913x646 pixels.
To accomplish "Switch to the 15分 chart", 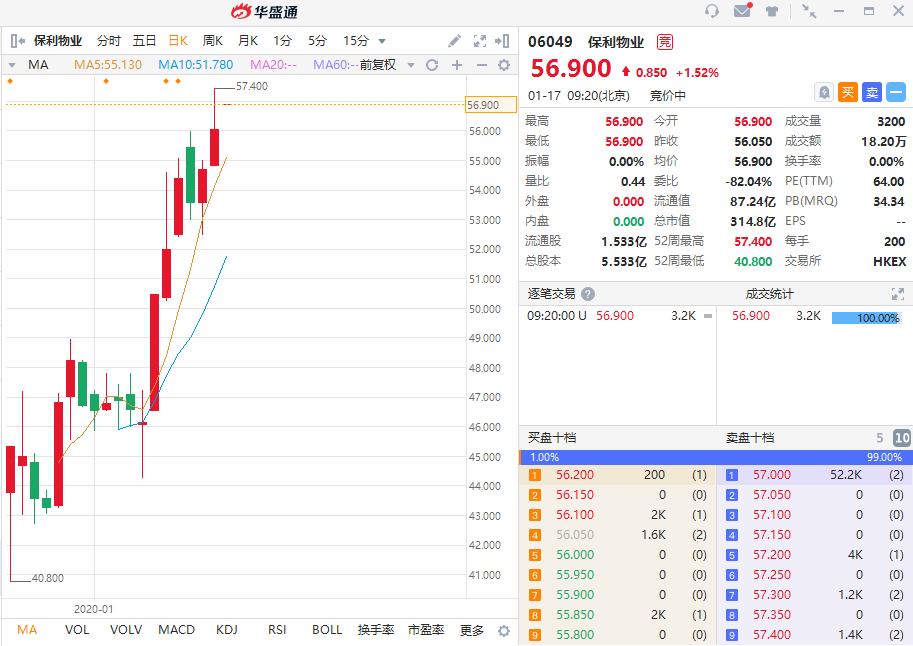I will tap(356, 41).
